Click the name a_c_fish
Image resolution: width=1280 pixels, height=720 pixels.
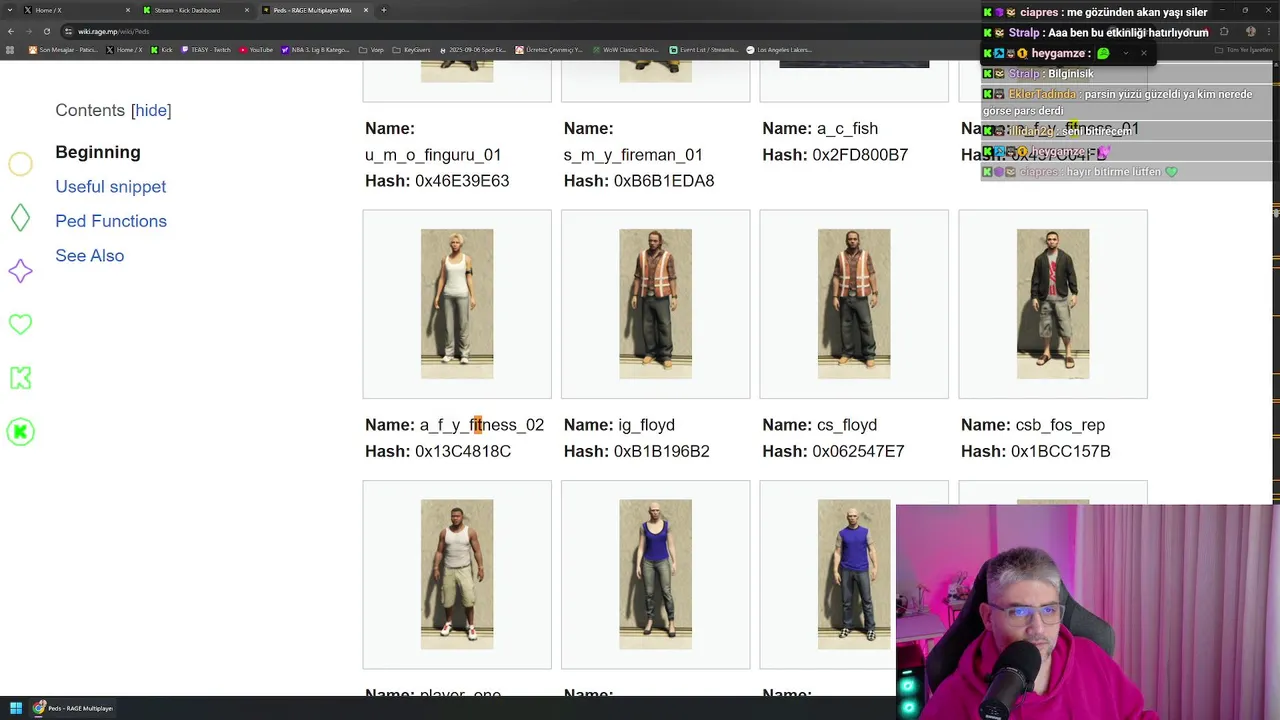click(x=847, y=128)
